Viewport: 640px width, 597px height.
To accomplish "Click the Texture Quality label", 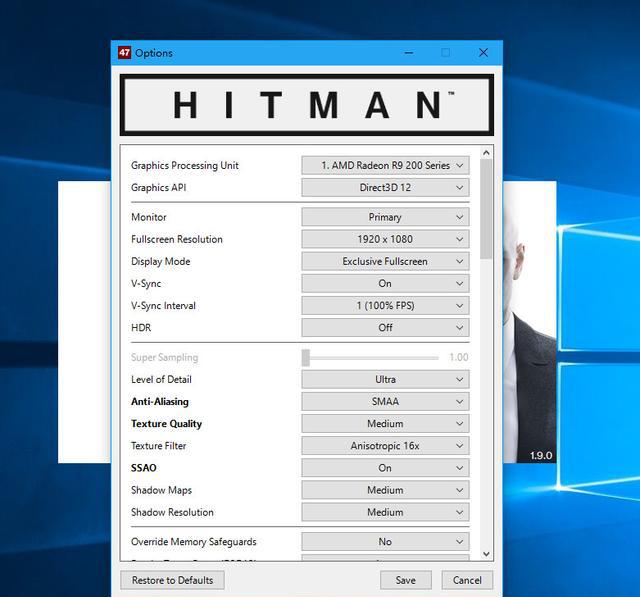I will click(166, 424).
